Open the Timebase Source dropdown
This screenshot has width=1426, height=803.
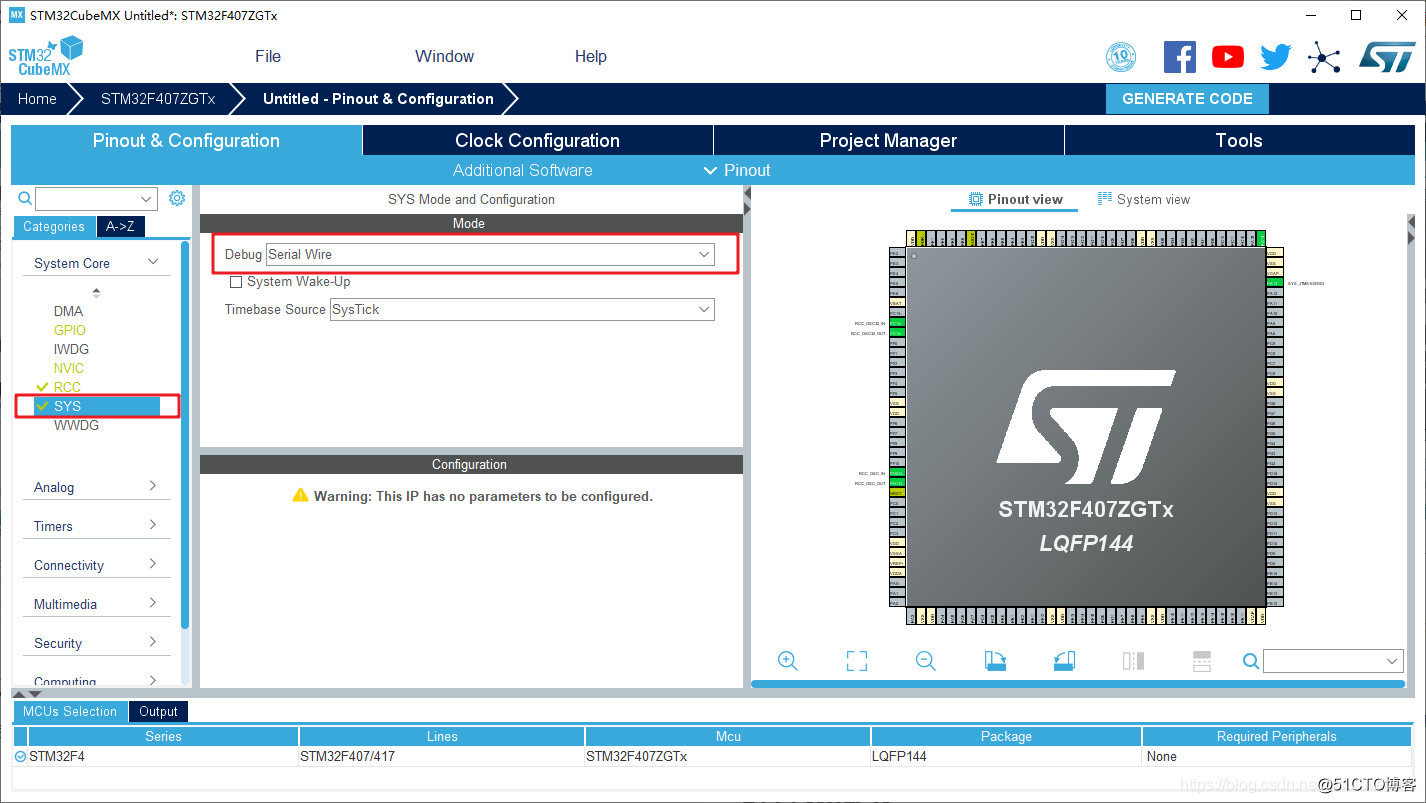click(522, 310)
